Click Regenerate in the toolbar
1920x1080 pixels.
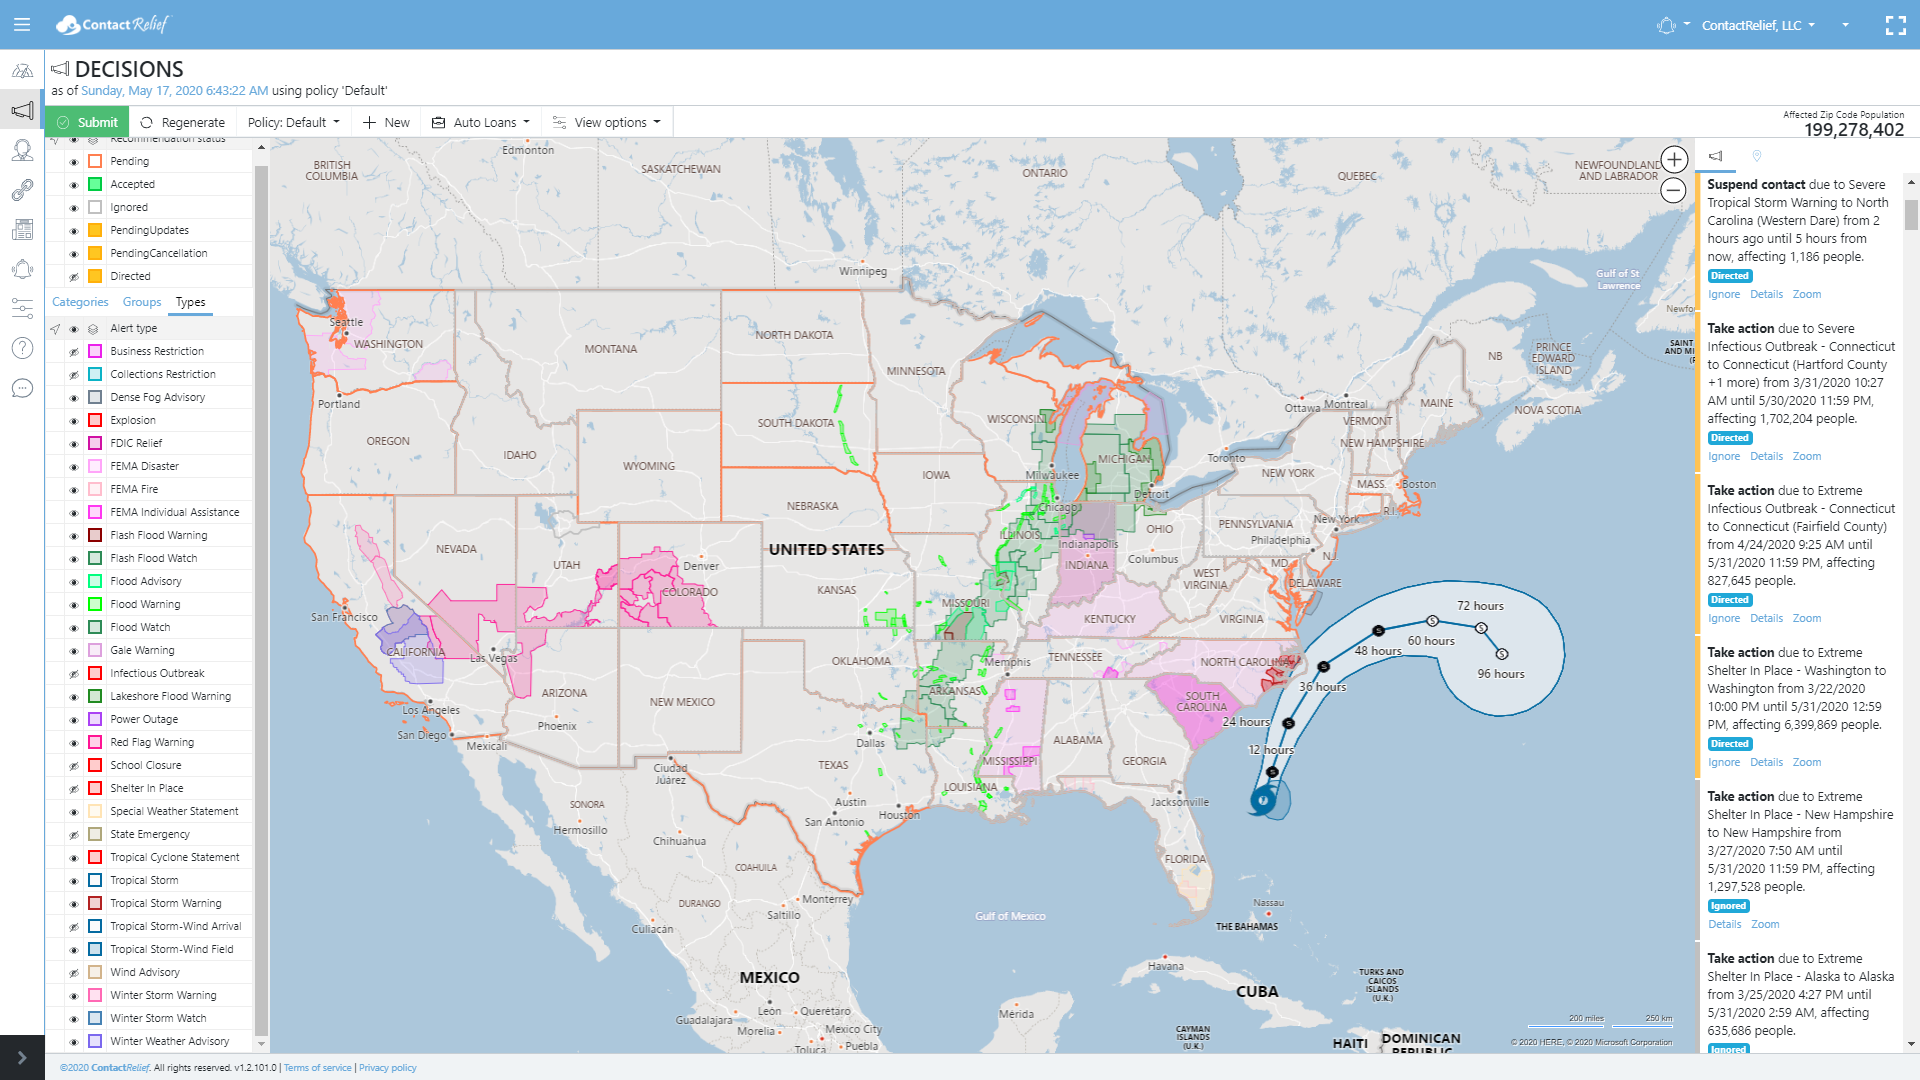[183, 122]
